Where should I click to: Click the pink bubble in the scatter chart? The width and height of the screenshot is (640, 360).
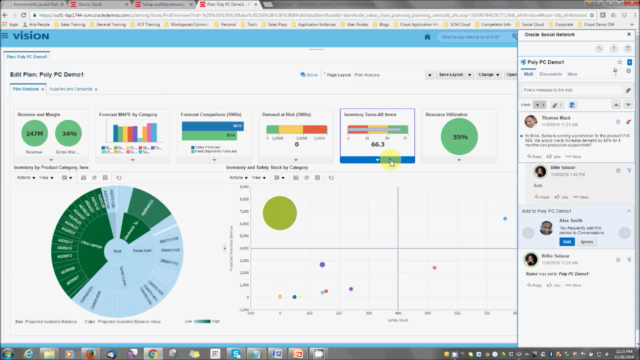(434, 268)
